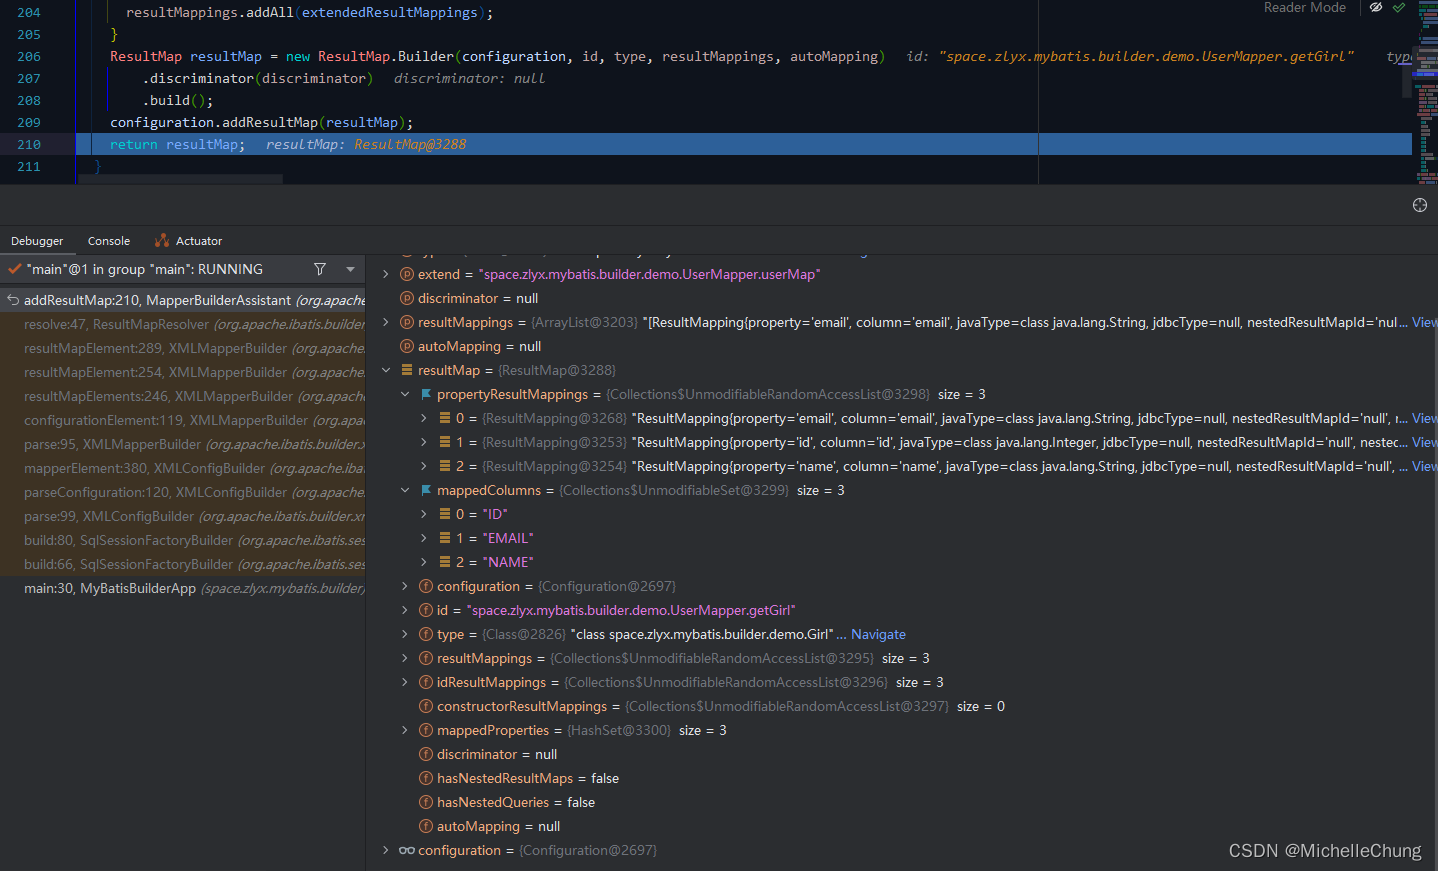Collapse the propertyResultMappings node
Viewport: 1438px width, 871px height.
[405, 394]
